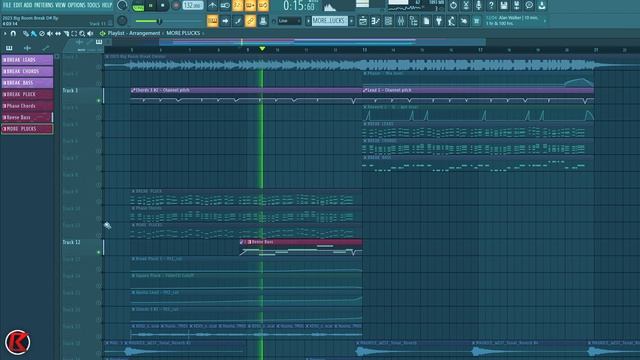Open the FILE menu
This screenshot has height=360, width=640.
tap(7, 5)
